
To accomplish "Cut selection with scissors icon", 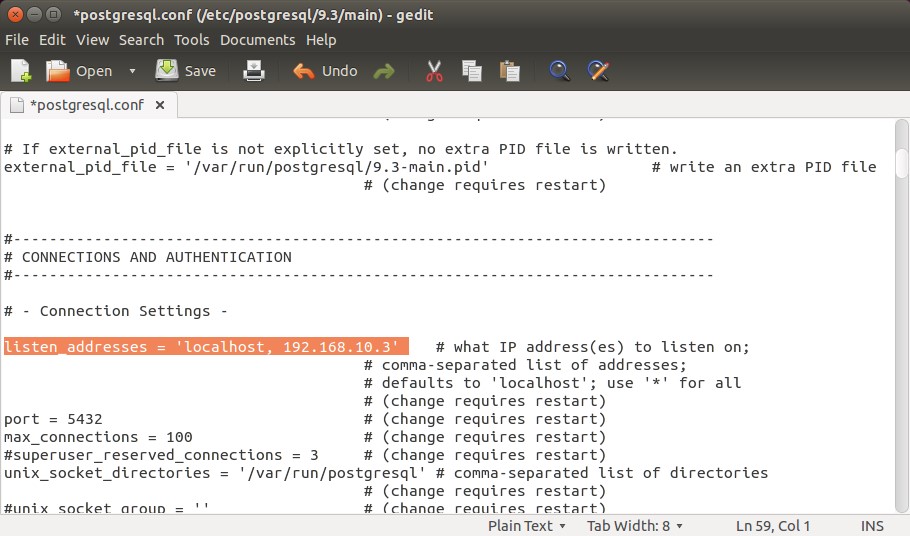I will (x=434, y=71).
